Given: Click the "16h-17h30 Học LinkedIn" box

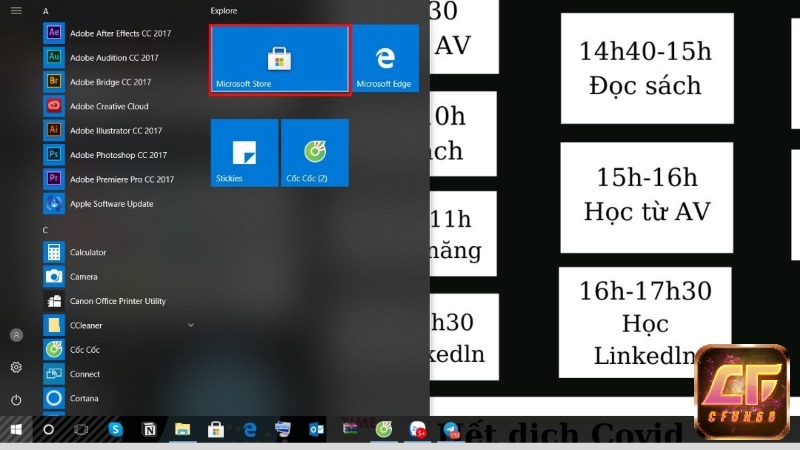Looking at the screenshot, I should pos(645,322).
